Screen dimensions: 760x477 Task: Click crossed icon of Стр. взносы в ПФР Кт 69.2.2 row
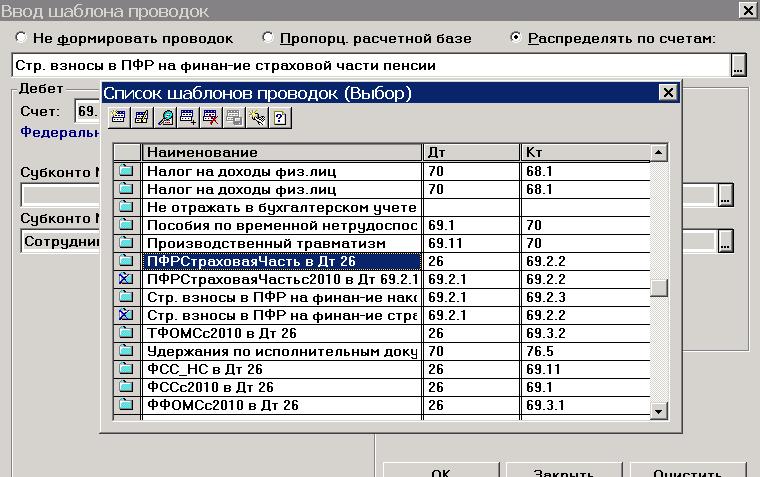coord(127,315)
